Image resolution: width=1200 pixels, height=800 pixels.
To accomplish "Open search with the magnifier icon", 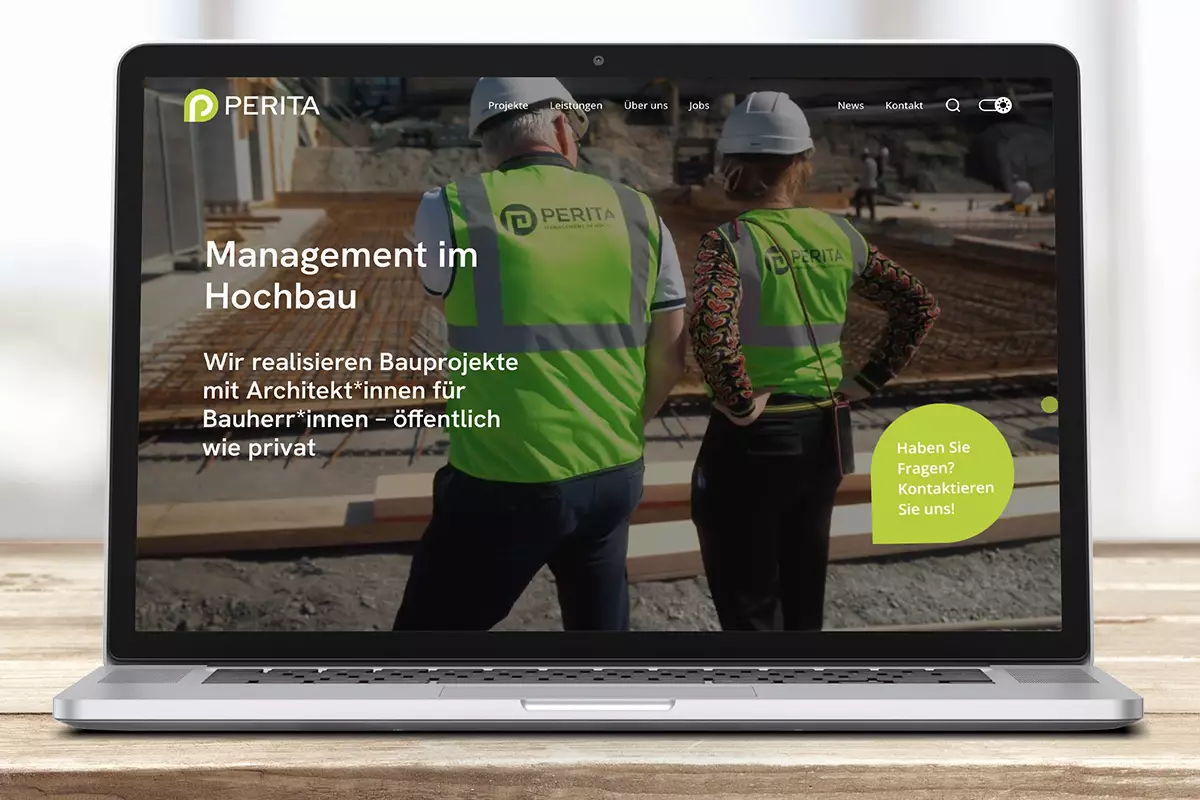I will click(953, 105).
